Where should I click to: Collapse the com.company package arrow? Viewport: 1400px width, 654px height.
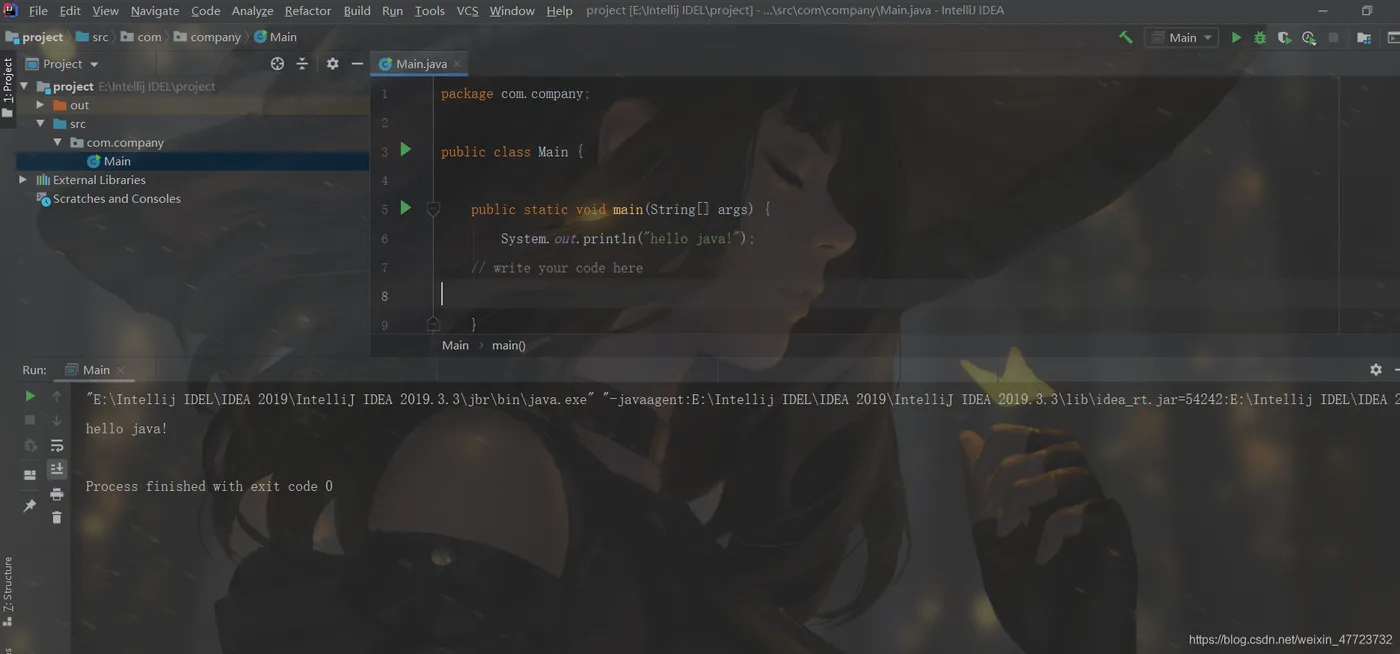tap(58, 142)
